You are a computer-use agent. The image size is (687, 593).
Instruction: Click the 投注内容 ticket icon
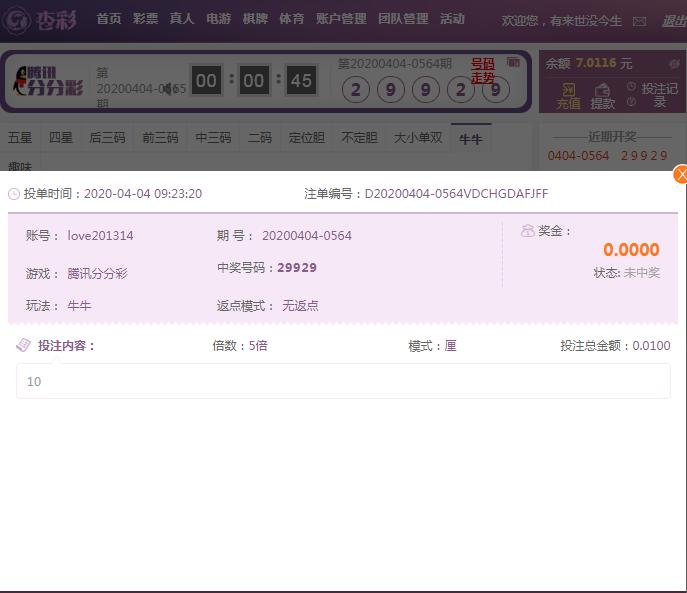pyautogui.click(x=24, y=345)
